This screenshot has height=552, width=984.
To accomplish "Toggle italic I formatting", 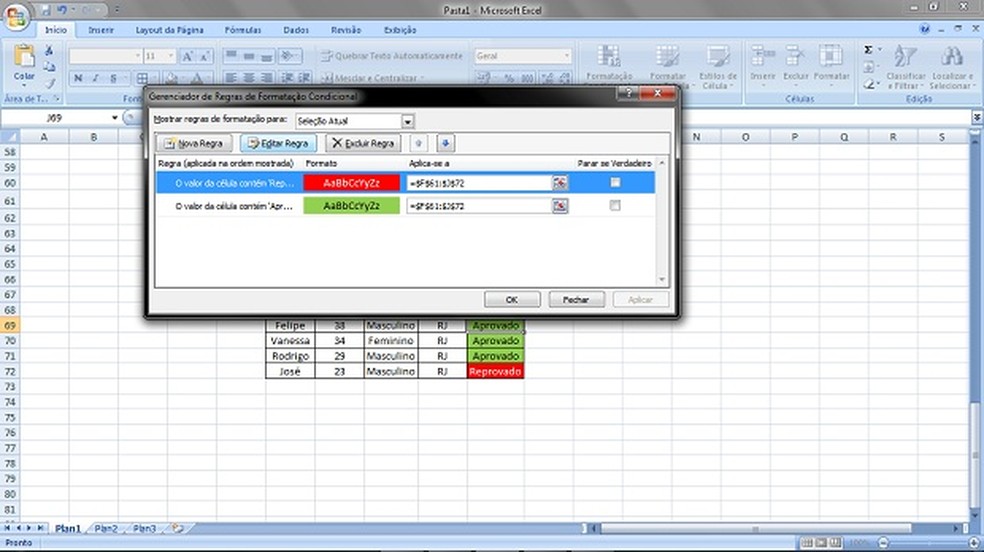I will pos(95,78).
